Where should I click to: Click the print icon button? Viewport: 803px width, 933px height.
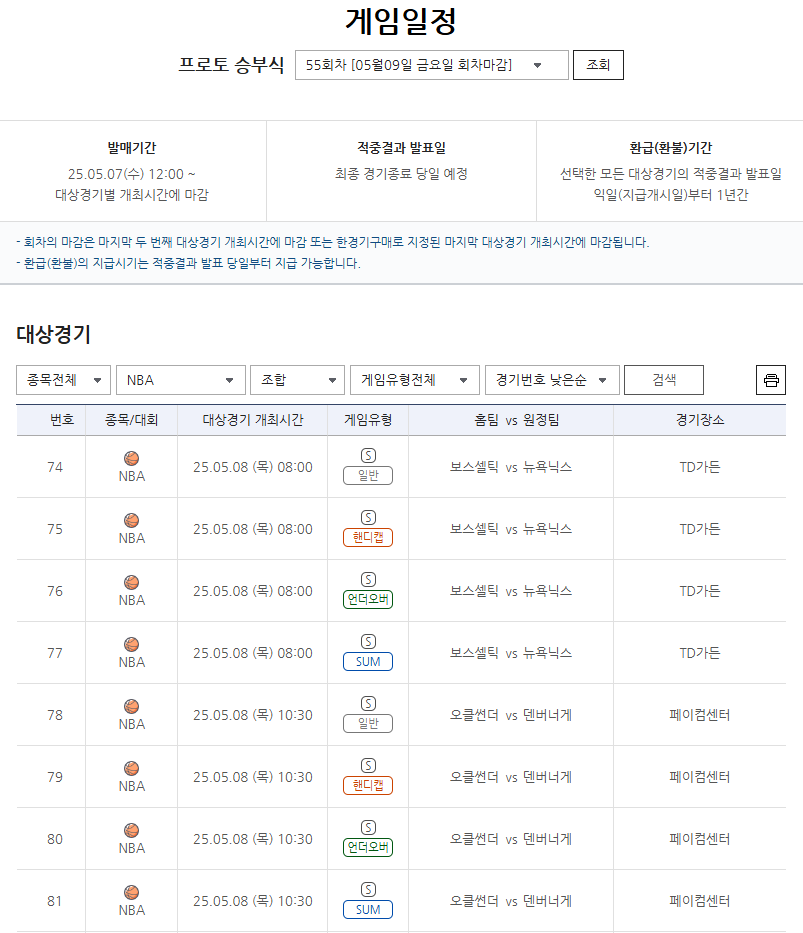pyautogui.click(x=770, y=380)
